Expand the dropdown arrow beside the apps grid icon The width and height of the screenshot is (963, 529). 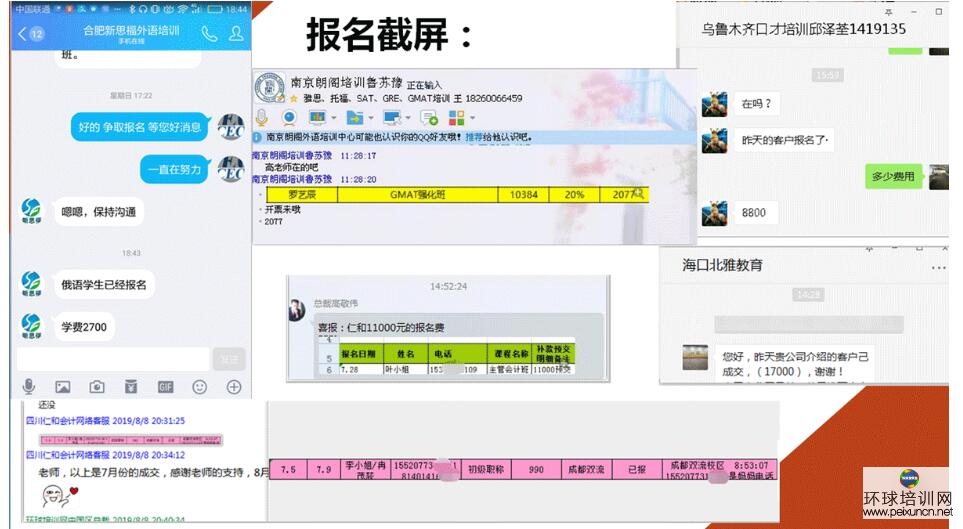(472, 118)
